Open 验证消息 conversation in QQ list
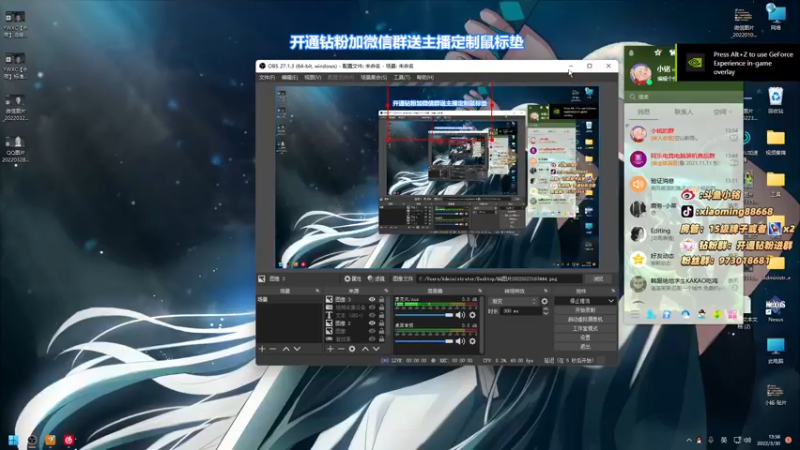This screenshot has width=800, height=450. coord(684,184)
